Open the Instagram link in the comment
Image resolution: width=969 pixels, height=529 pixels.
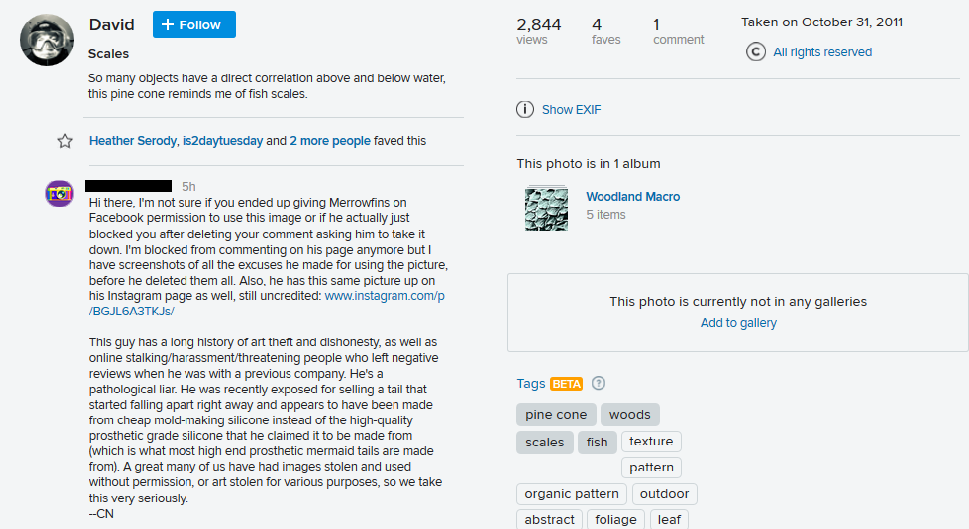click(x=384, y=296)
